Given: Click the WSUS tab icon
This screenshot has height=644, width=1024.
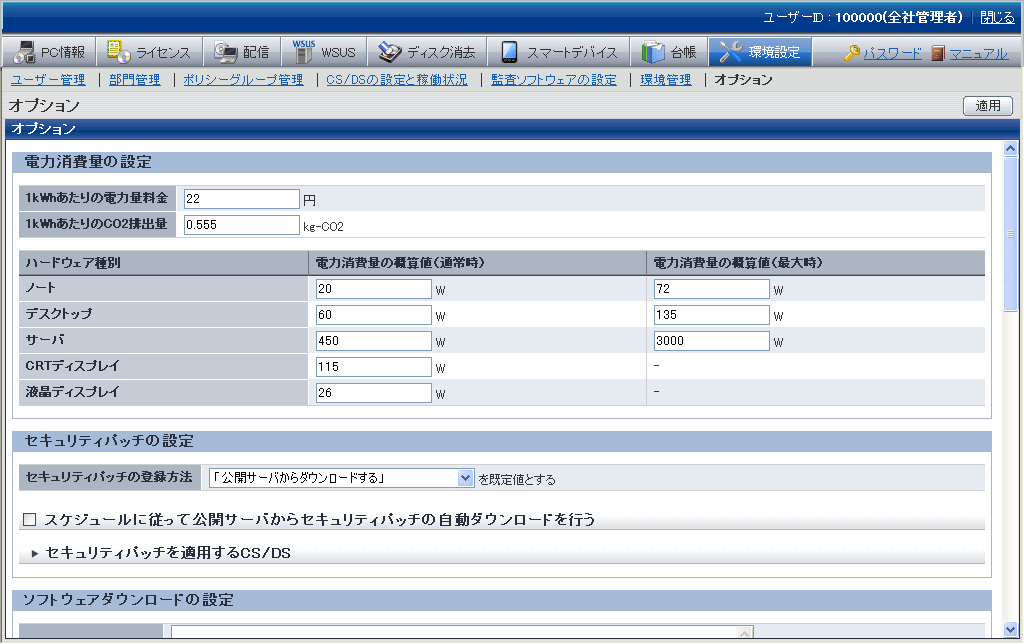Looking at the screenshot, I should tap(304, 53).
